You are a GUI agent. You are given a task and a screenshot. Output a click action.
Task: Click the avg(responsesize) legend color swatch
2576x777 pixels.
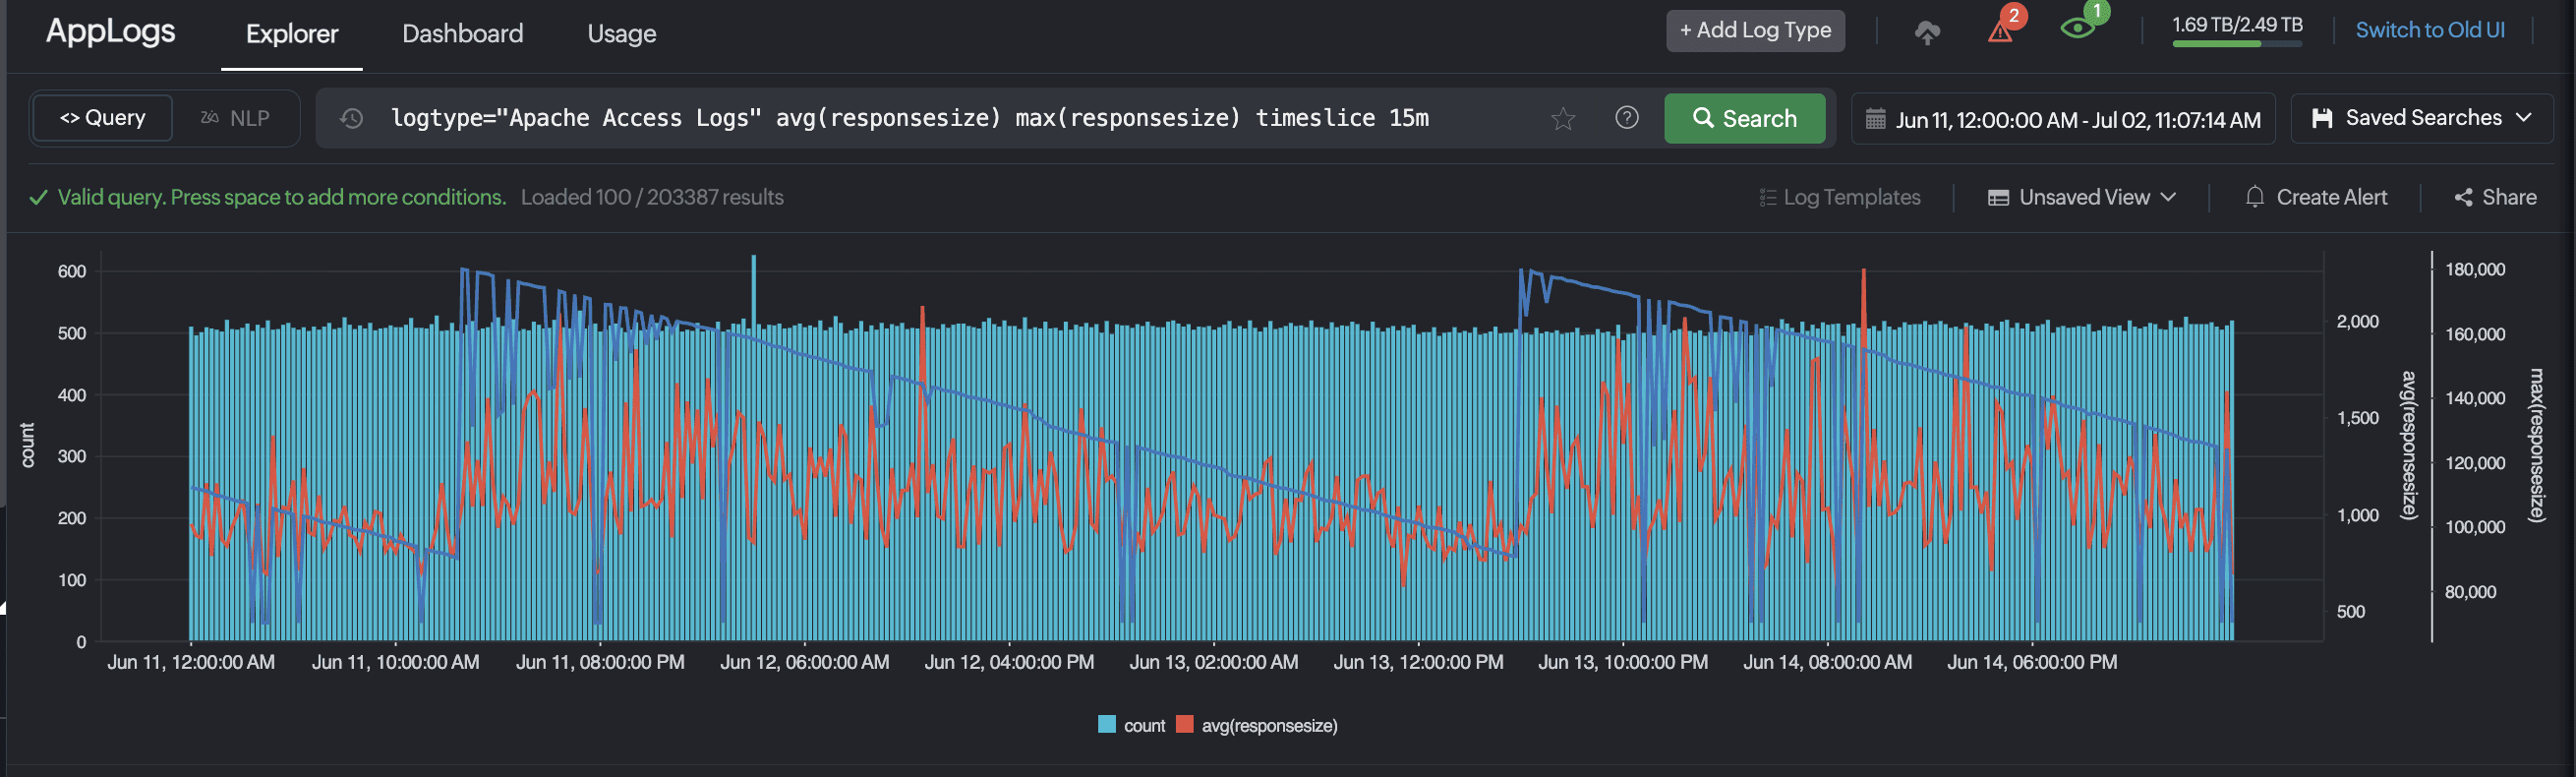pyautogui.click(x=1185, y=724)
